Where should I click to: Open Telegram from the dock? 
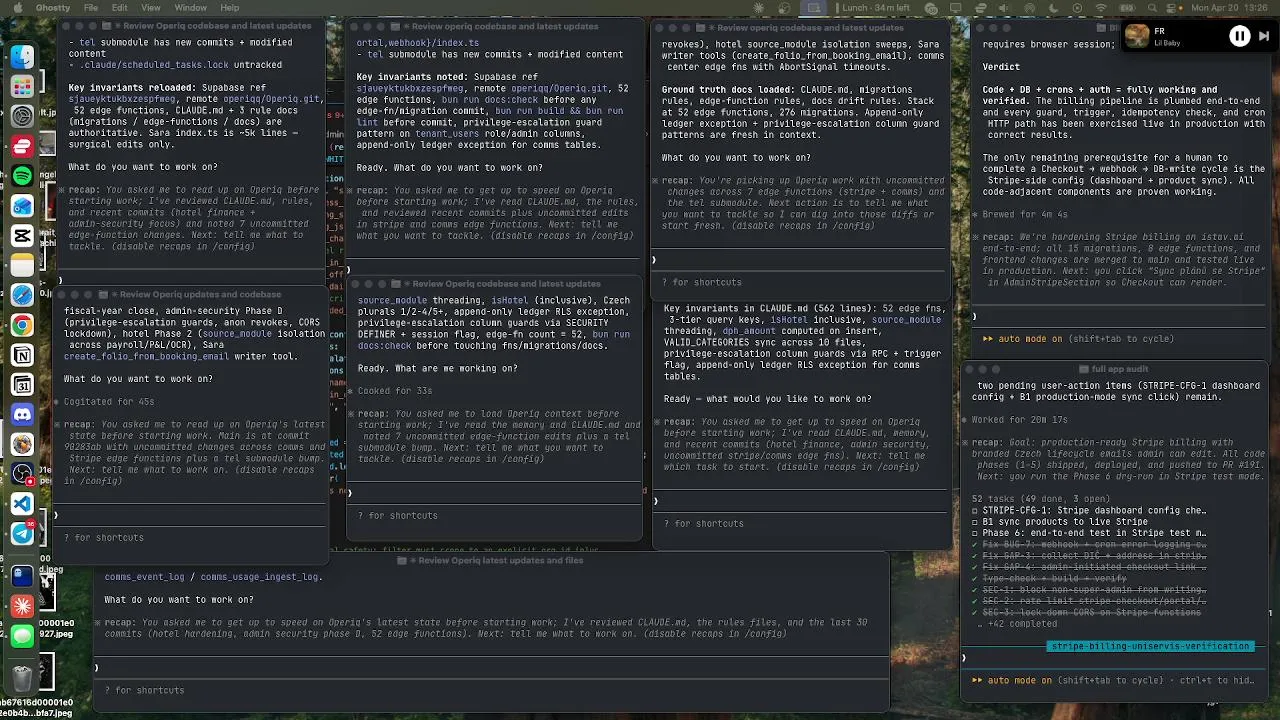22,533
